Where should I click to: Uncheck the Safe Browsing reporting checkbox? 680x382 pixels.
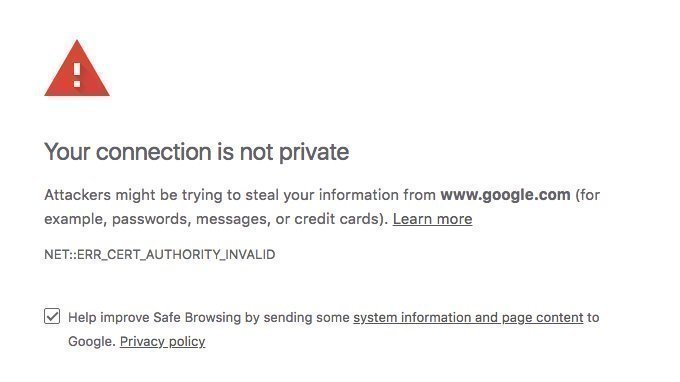point(52,316)
